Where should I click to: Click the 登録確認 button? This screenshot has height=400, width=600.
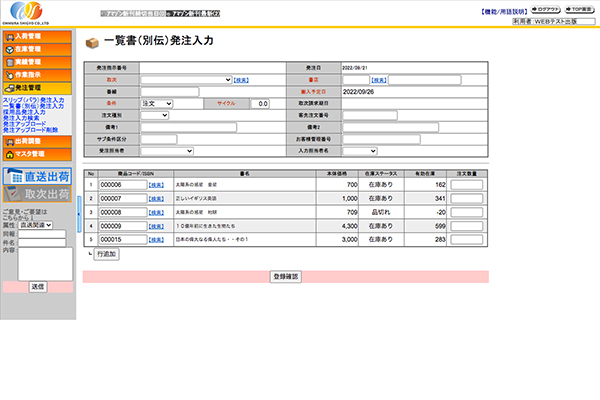[286, 277]
